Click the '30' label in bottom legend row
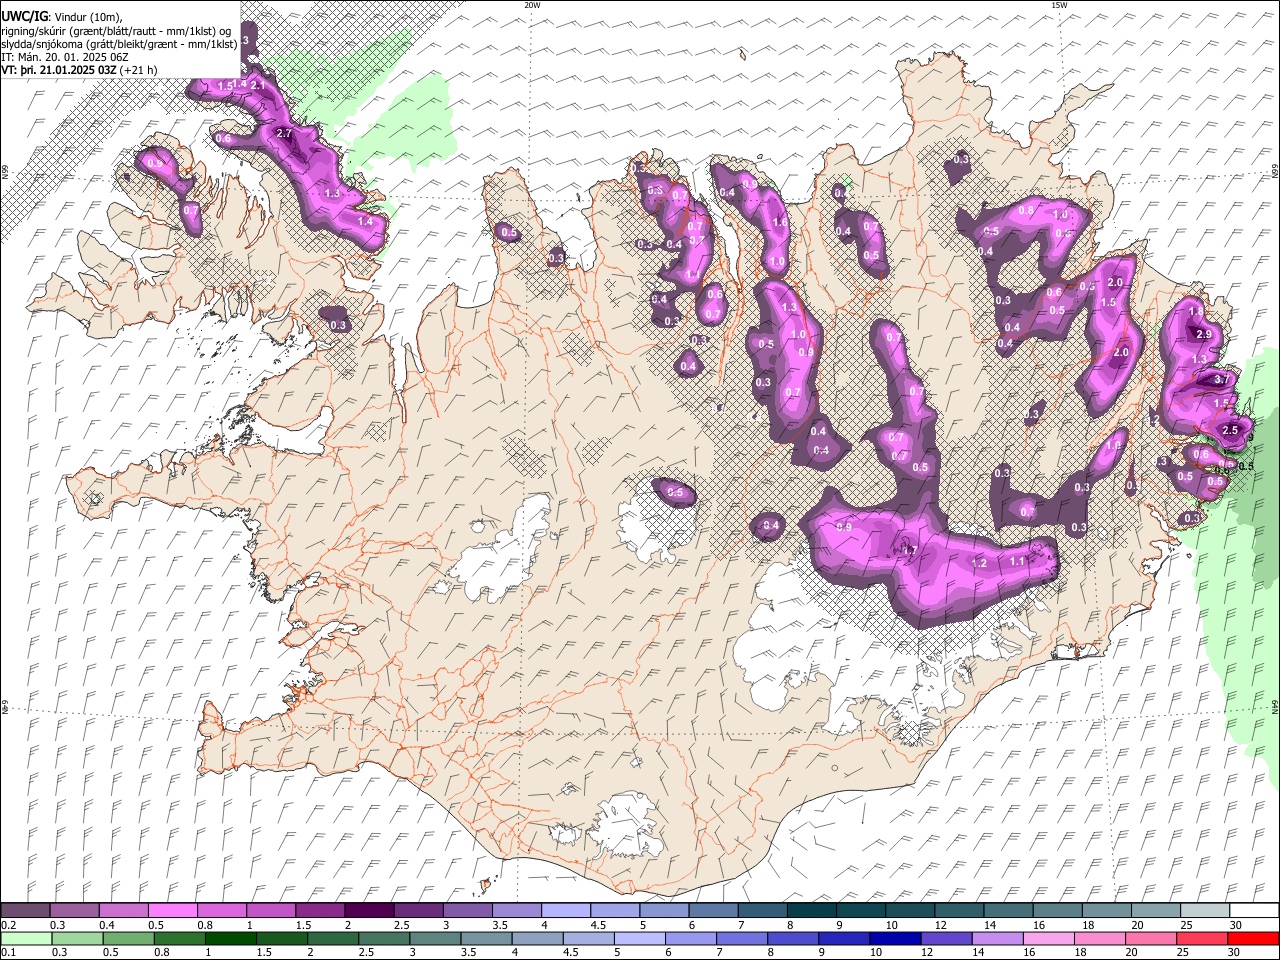The width and height of the screenshot is (1280, 960). click(x=1234, y=953)
